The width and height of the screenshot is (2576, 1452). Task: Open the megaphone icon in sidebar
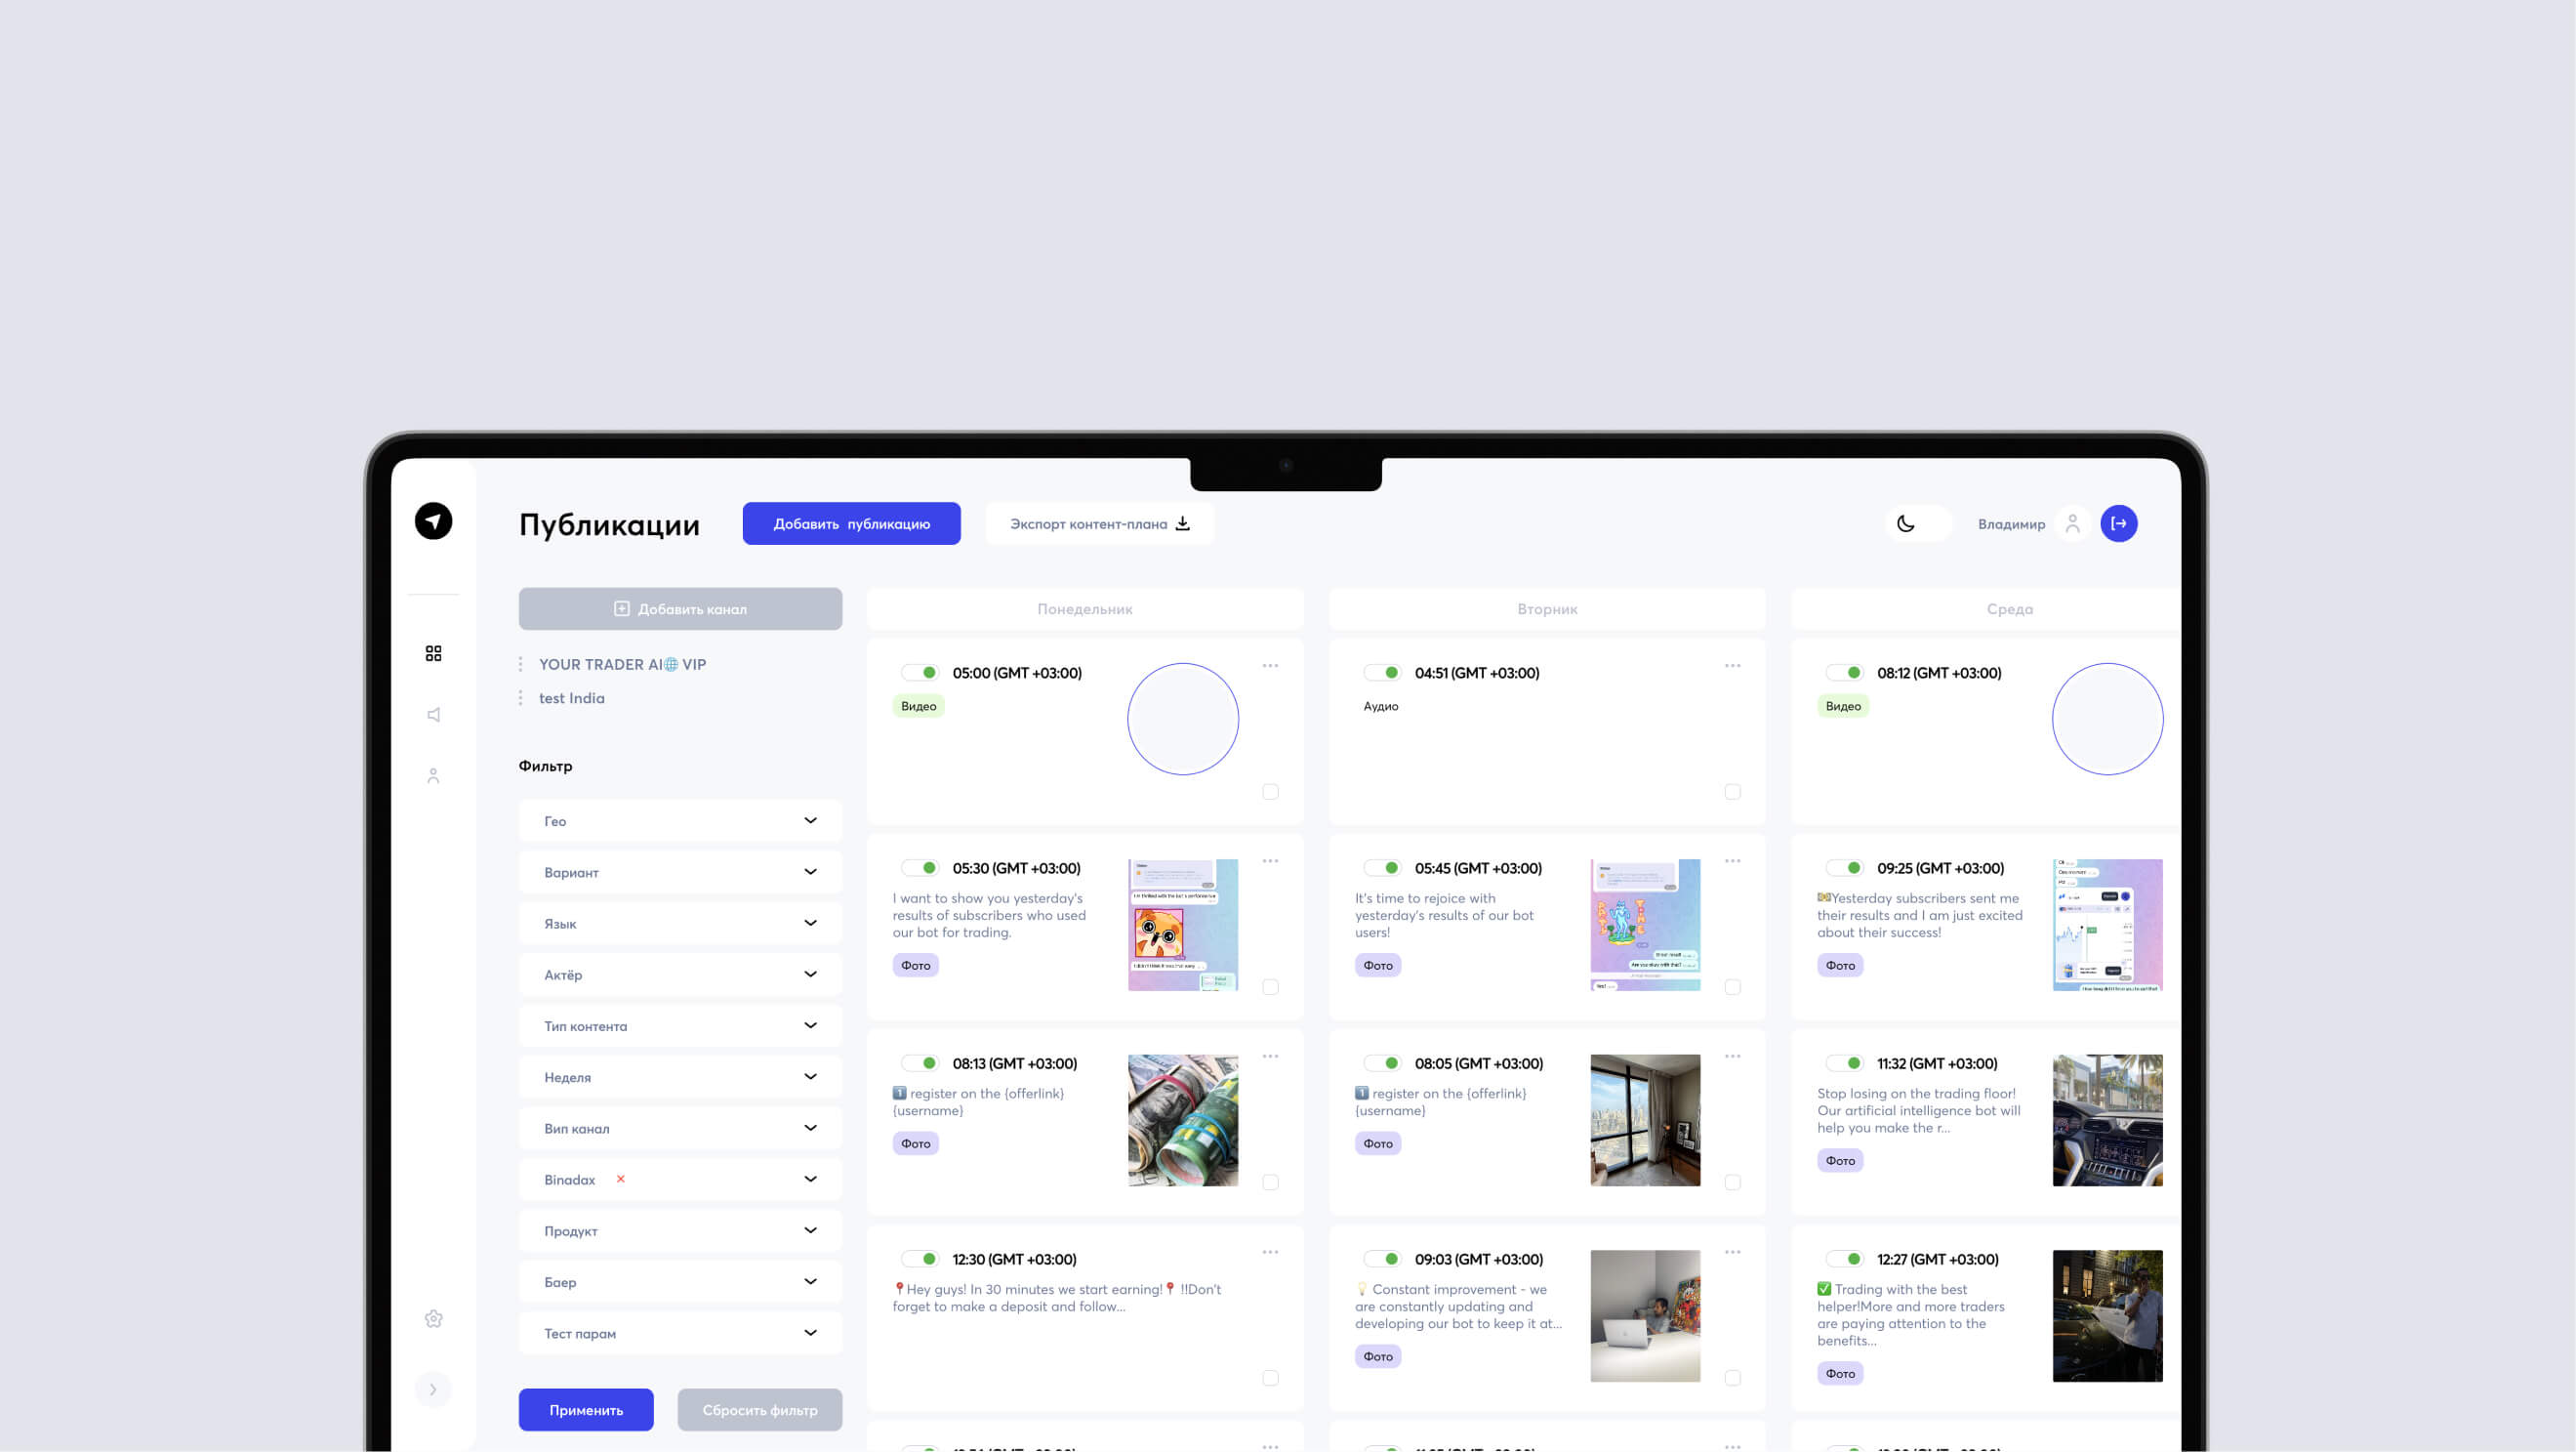tap(433, 714)
